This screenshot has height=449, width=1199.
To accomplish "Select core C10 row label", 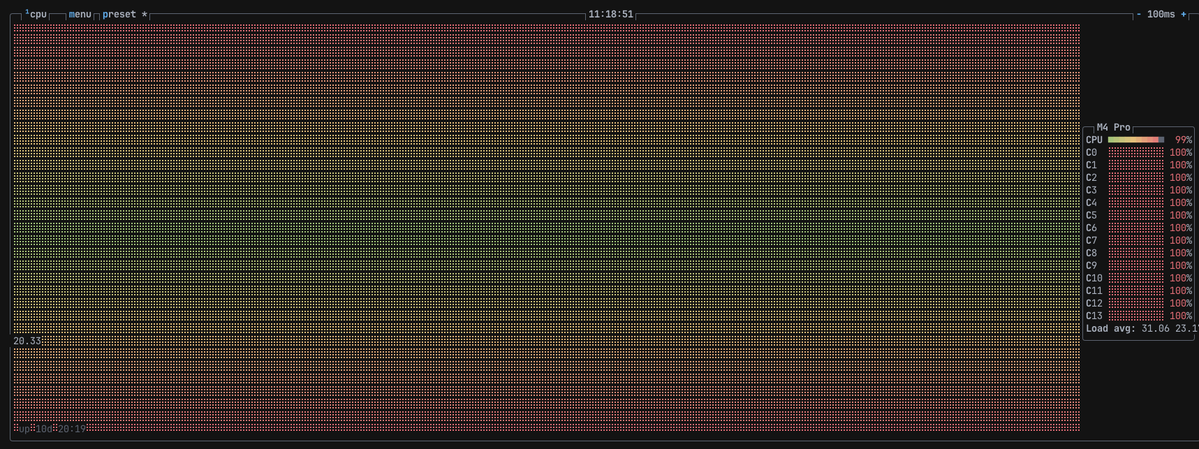I will click(1094, 278).
